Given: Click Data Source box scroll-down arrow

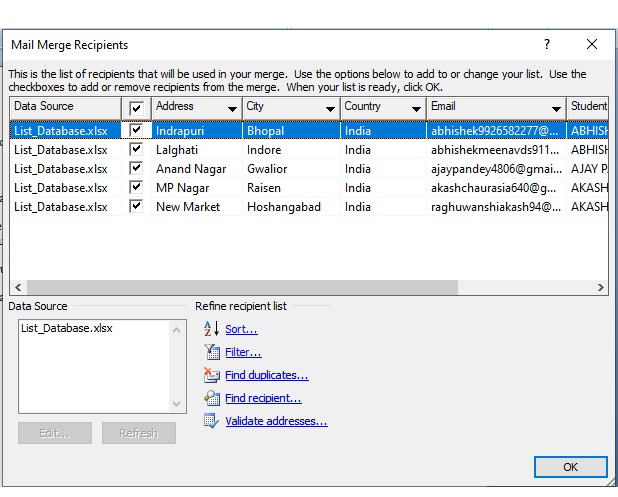Looking at the screenshot, I should [177, 404].
